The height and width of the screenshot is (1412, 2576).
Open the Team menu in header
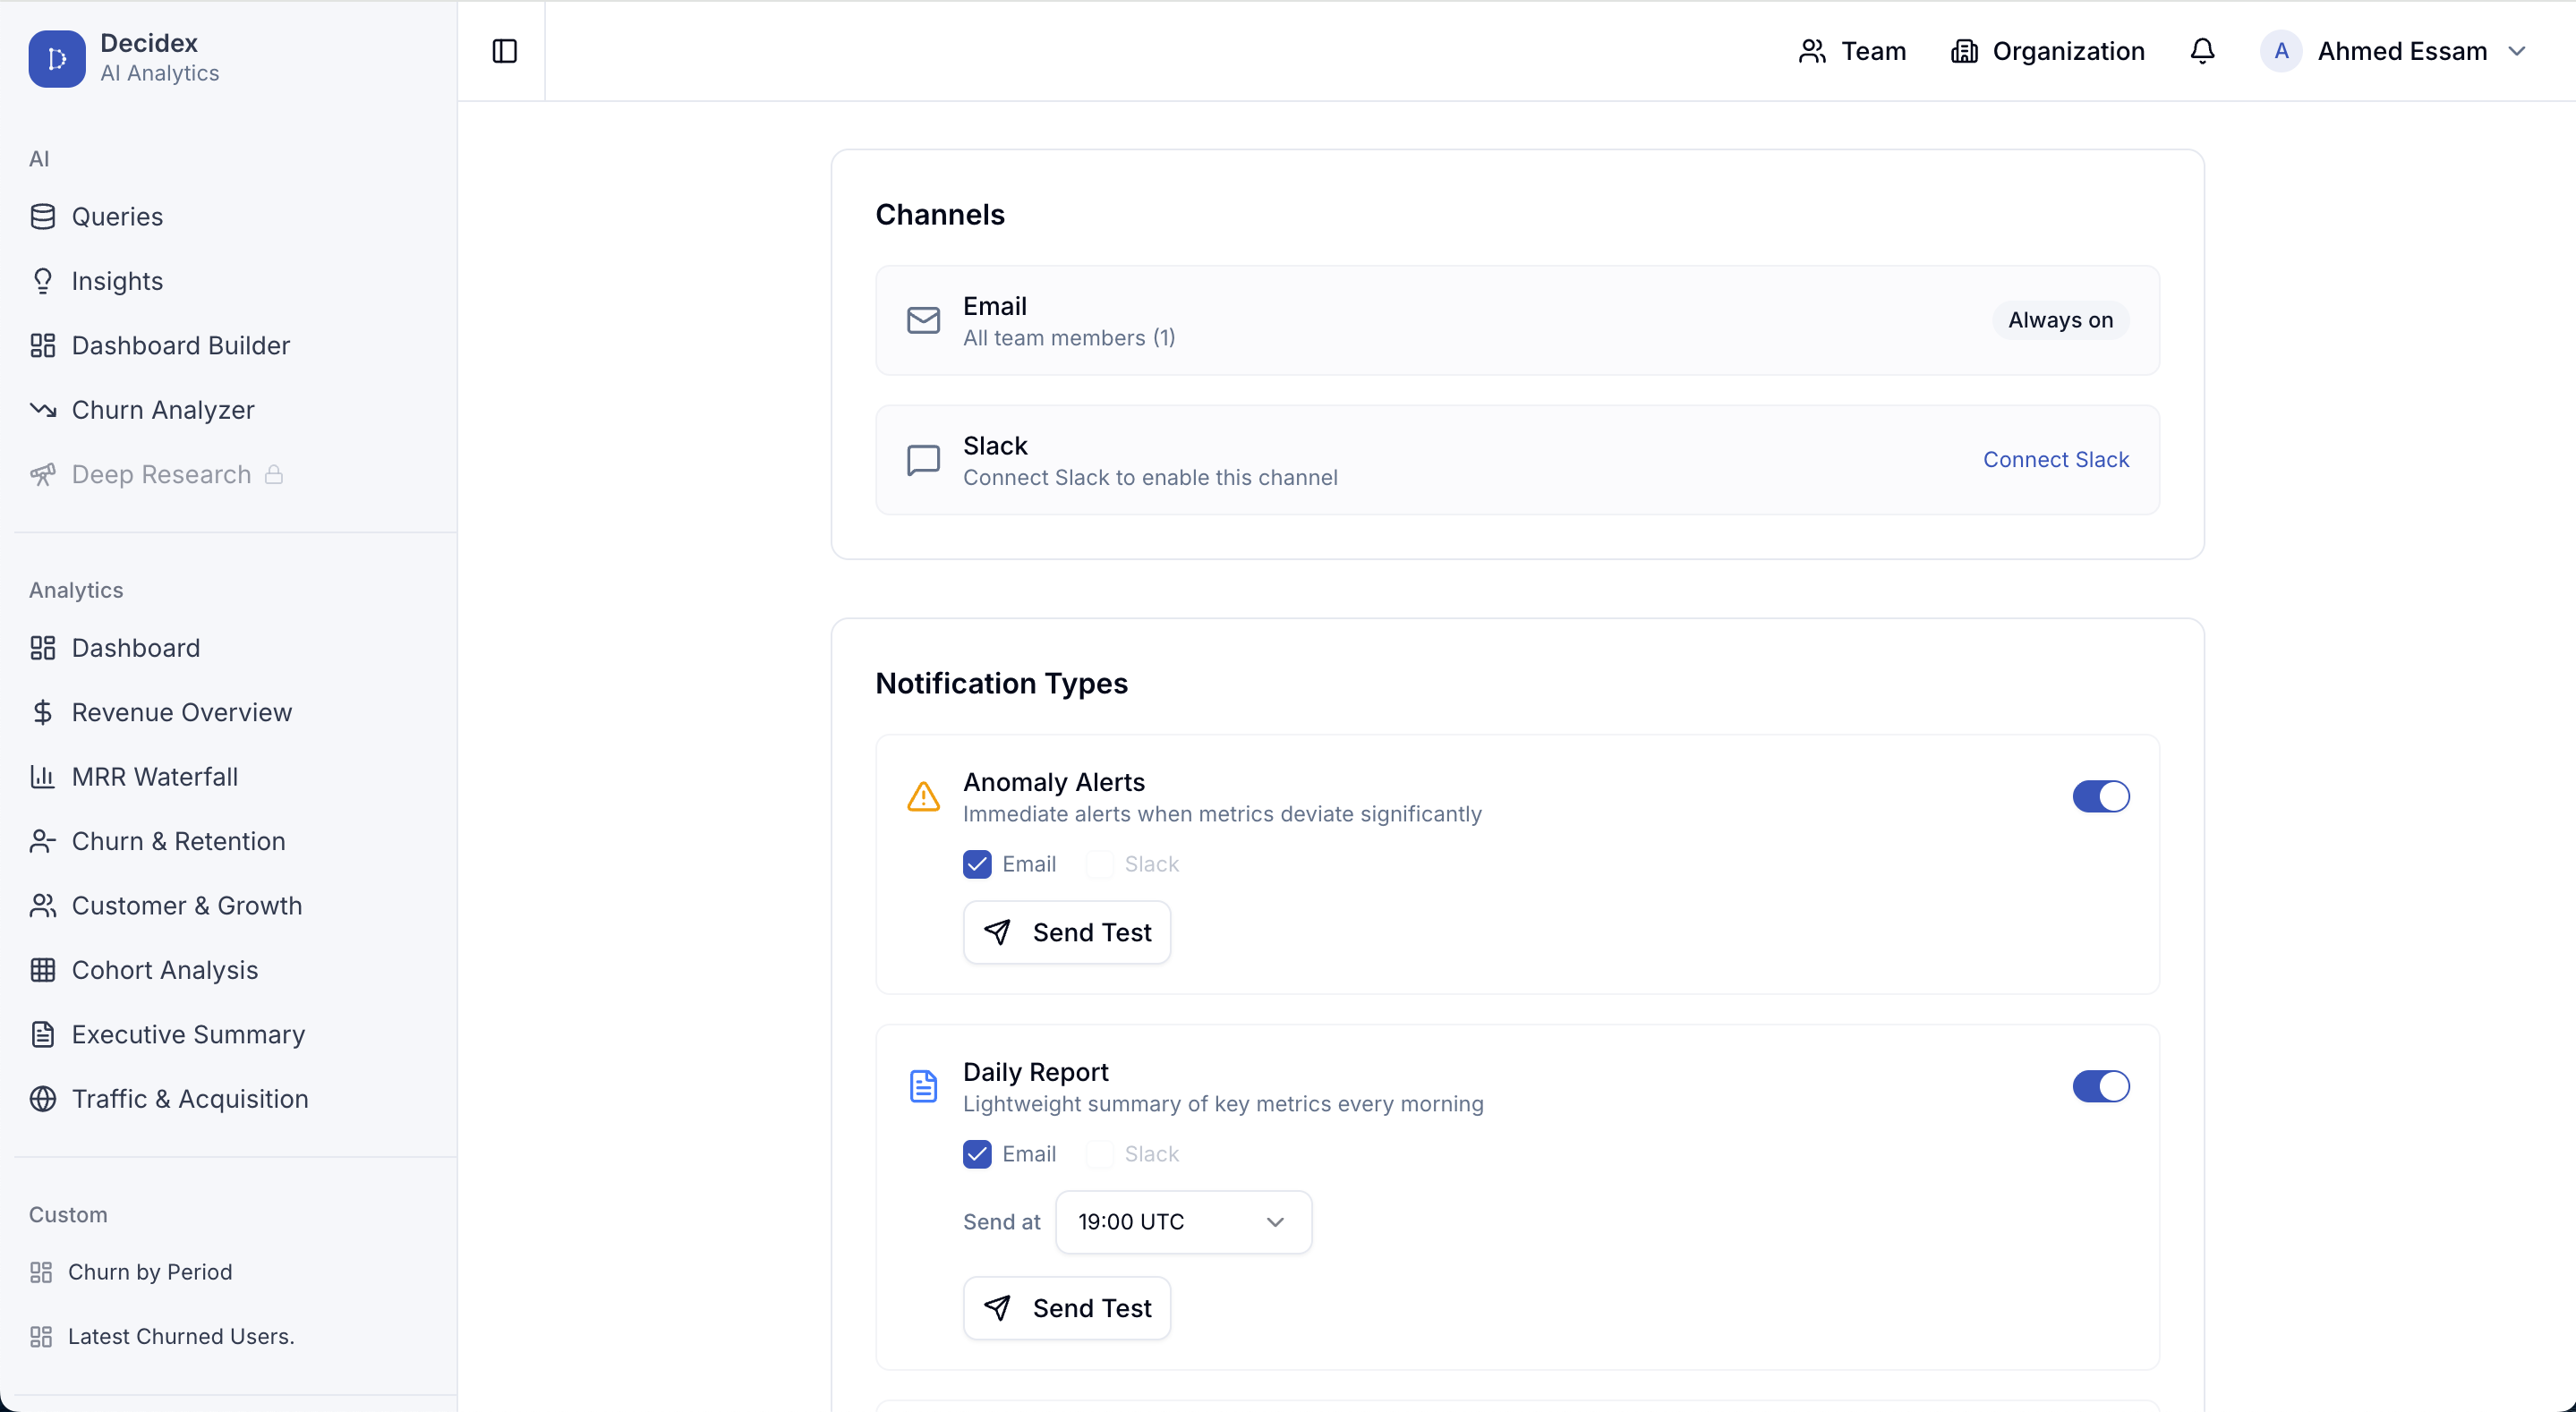pyautogui.click(x=1852, y=51)
